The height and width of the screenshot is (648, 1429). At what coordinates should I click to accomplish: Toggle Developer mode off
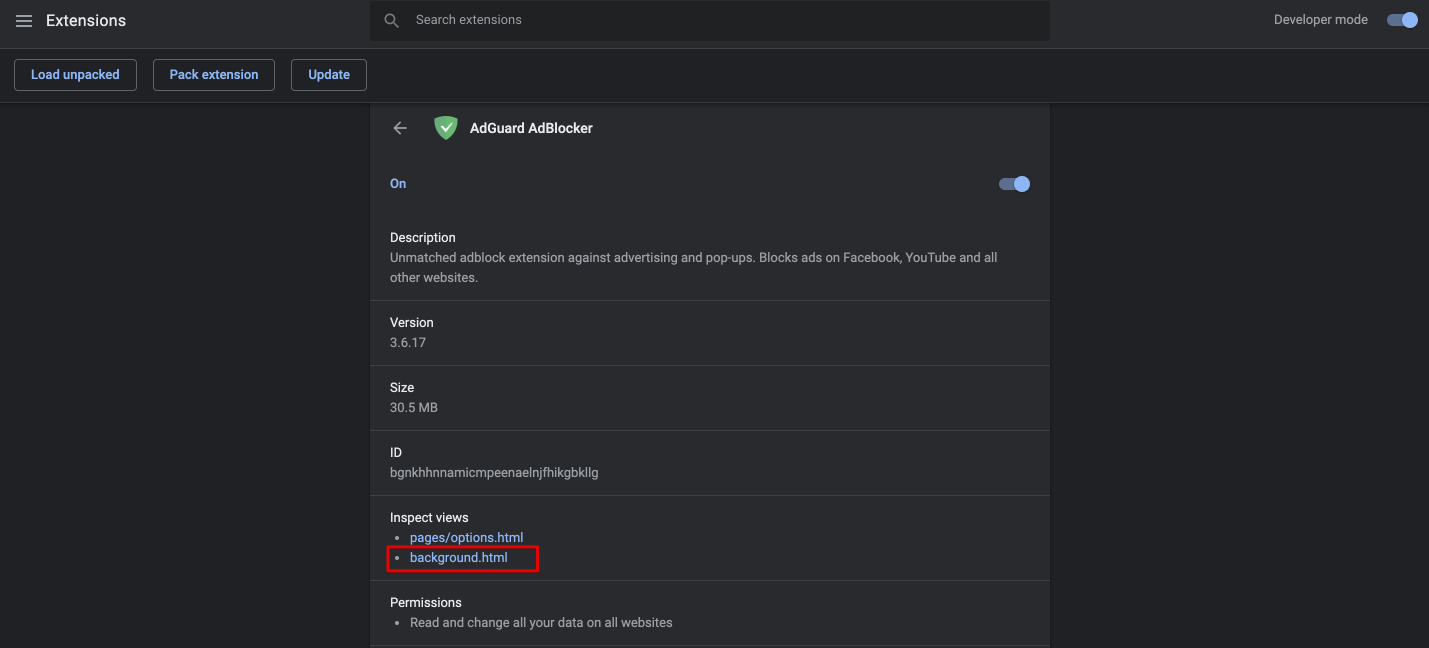tap(1402, 19)
